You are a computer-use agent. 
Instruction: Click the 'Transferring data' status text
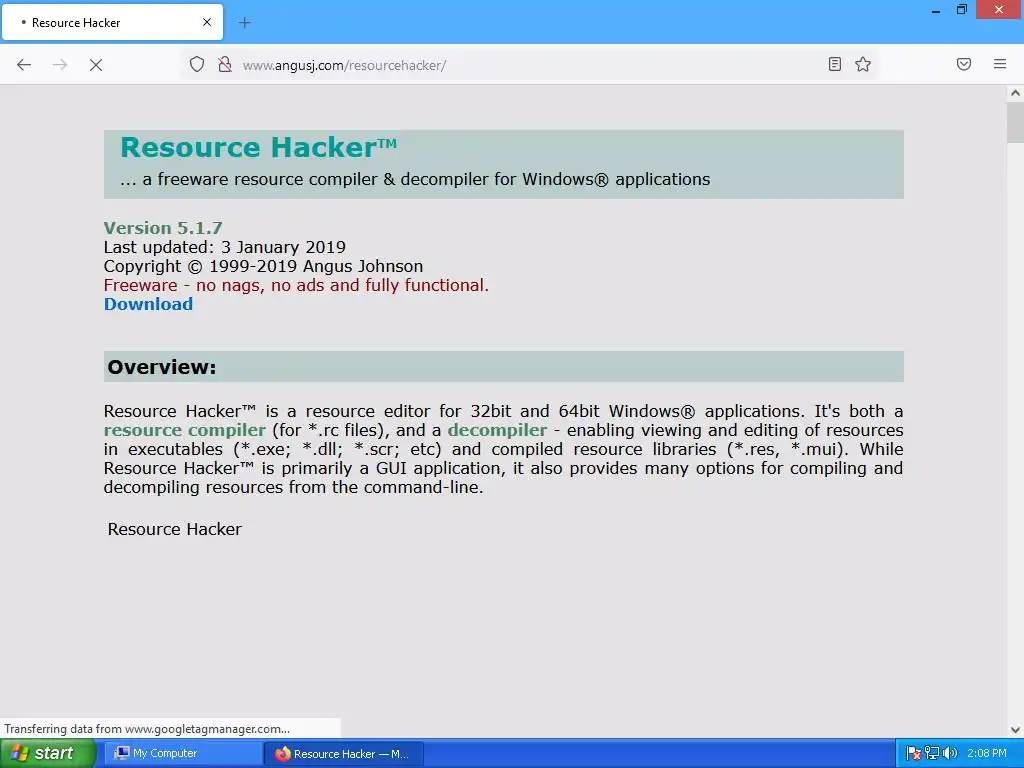tap(147, 729)
